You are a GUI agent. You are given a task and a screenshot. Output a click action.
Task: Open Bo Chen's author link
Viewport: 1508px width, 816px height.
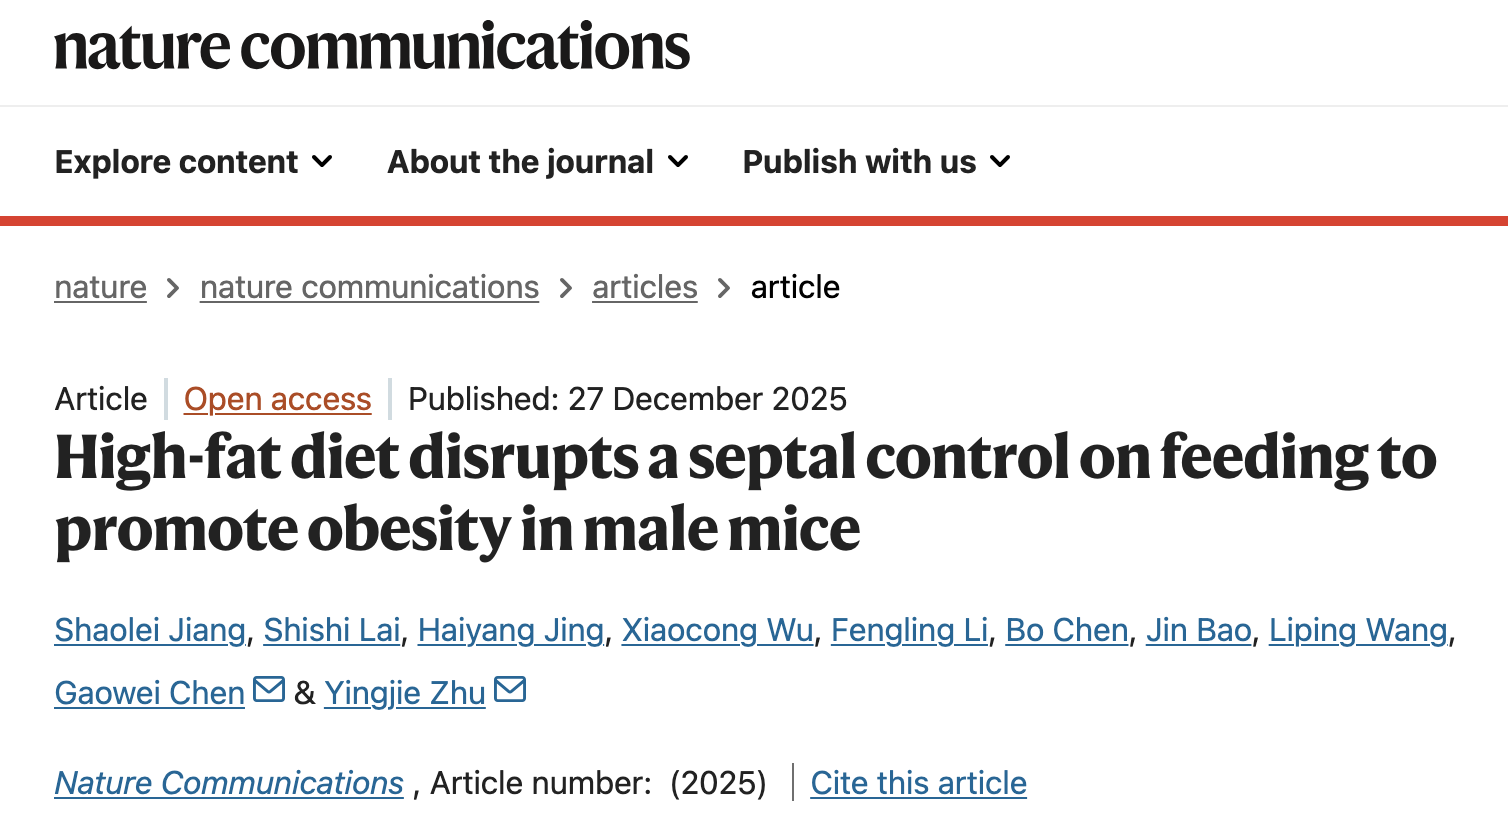point(1065,630)
